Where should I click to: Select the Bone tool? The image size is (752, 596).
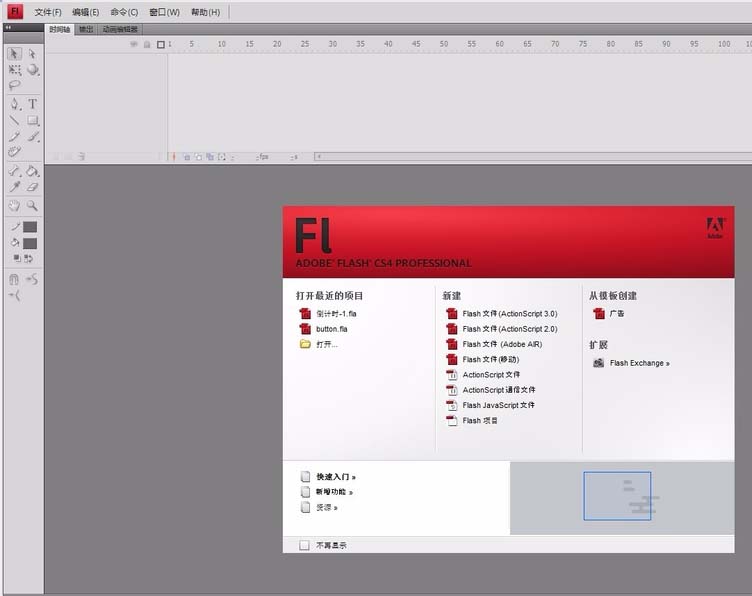[14, 171]
